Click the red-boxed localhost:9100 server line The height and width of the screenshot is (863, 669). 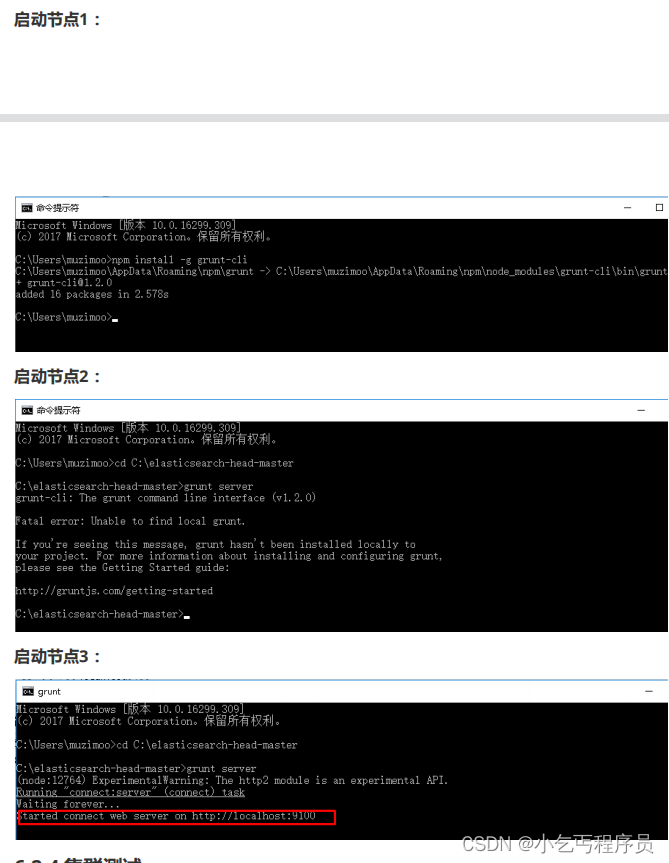pos(176,817)
